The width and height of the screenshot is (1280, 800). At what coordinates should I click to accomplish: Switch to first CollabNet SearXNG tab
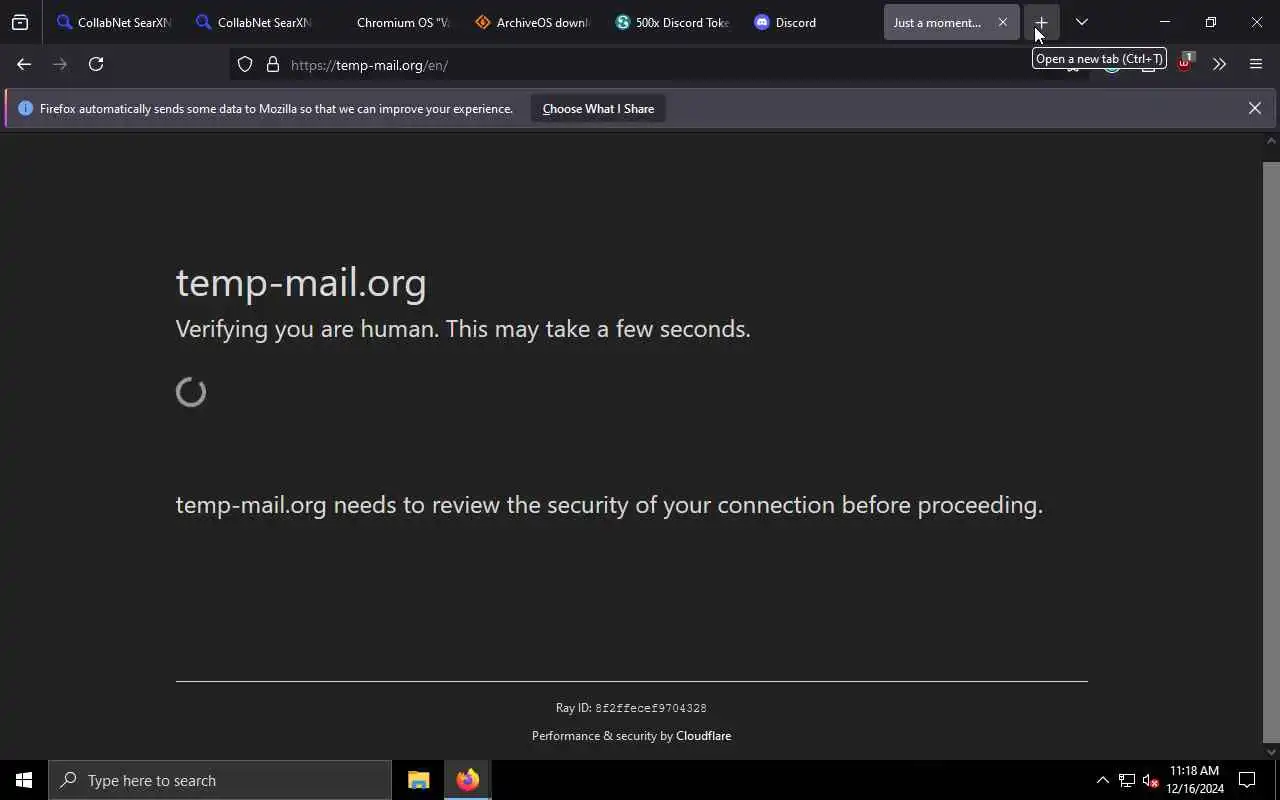[x=115, y=22]
